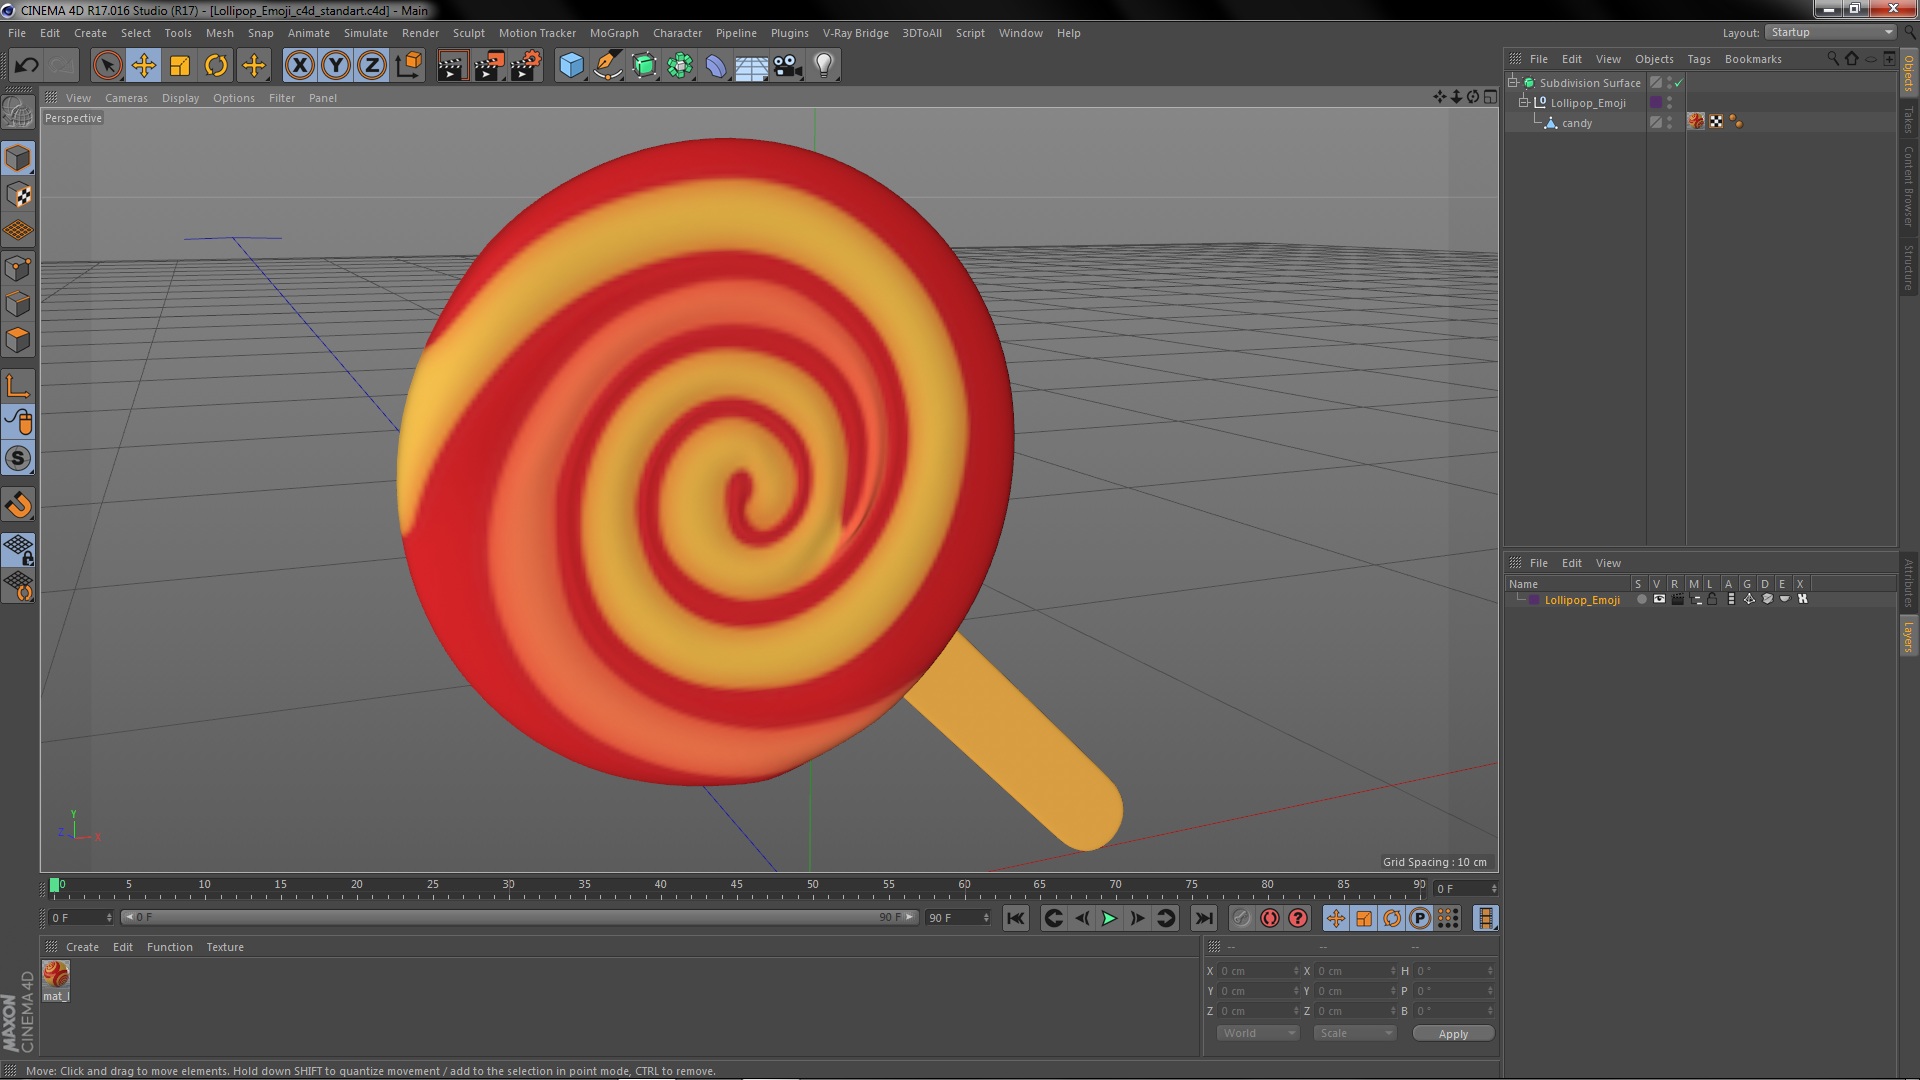The height and width of the screenshot is (1080, 1920).
Task: Switch coordinate system icon
Action: (408, 66)
